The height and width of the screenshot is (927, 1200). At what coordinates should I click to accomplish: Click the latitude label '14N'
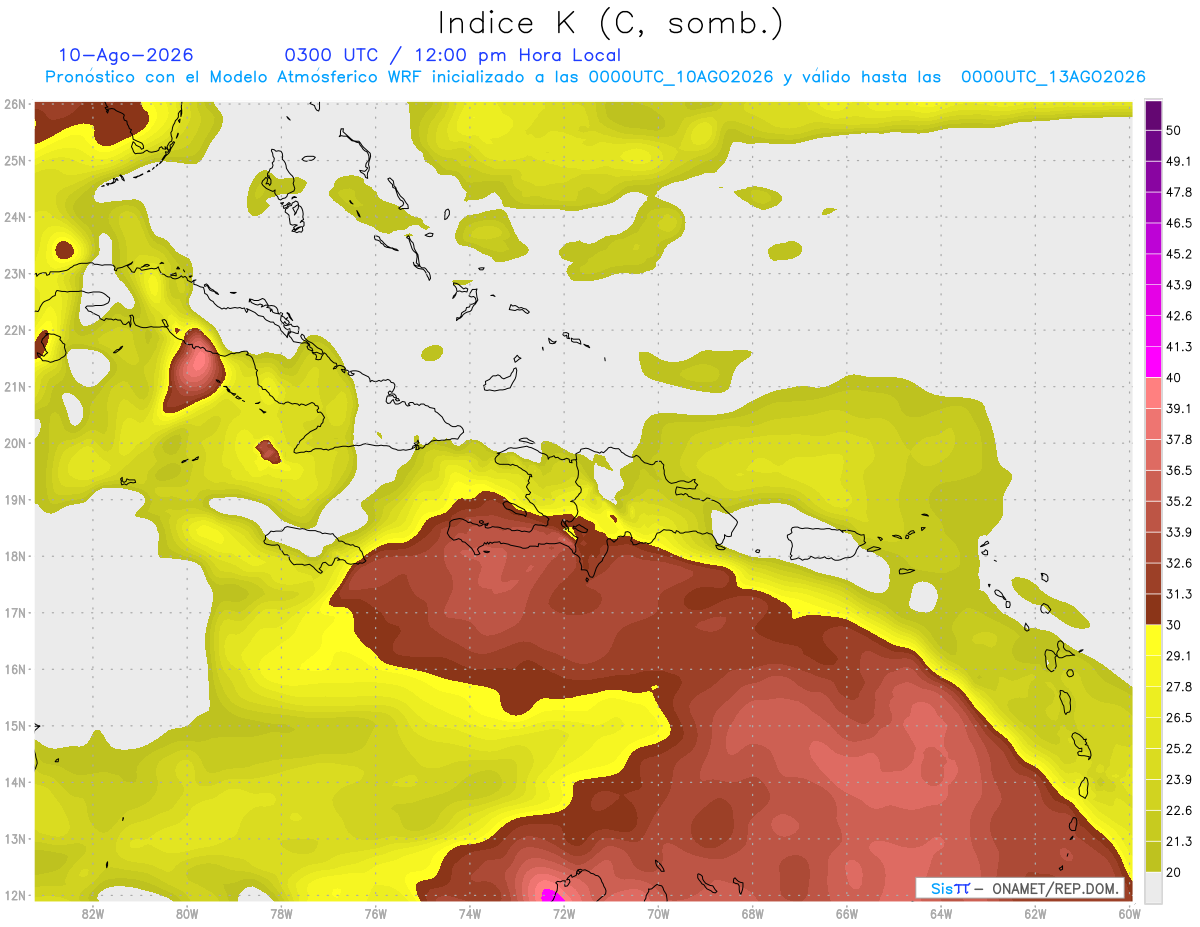point(15,782)
